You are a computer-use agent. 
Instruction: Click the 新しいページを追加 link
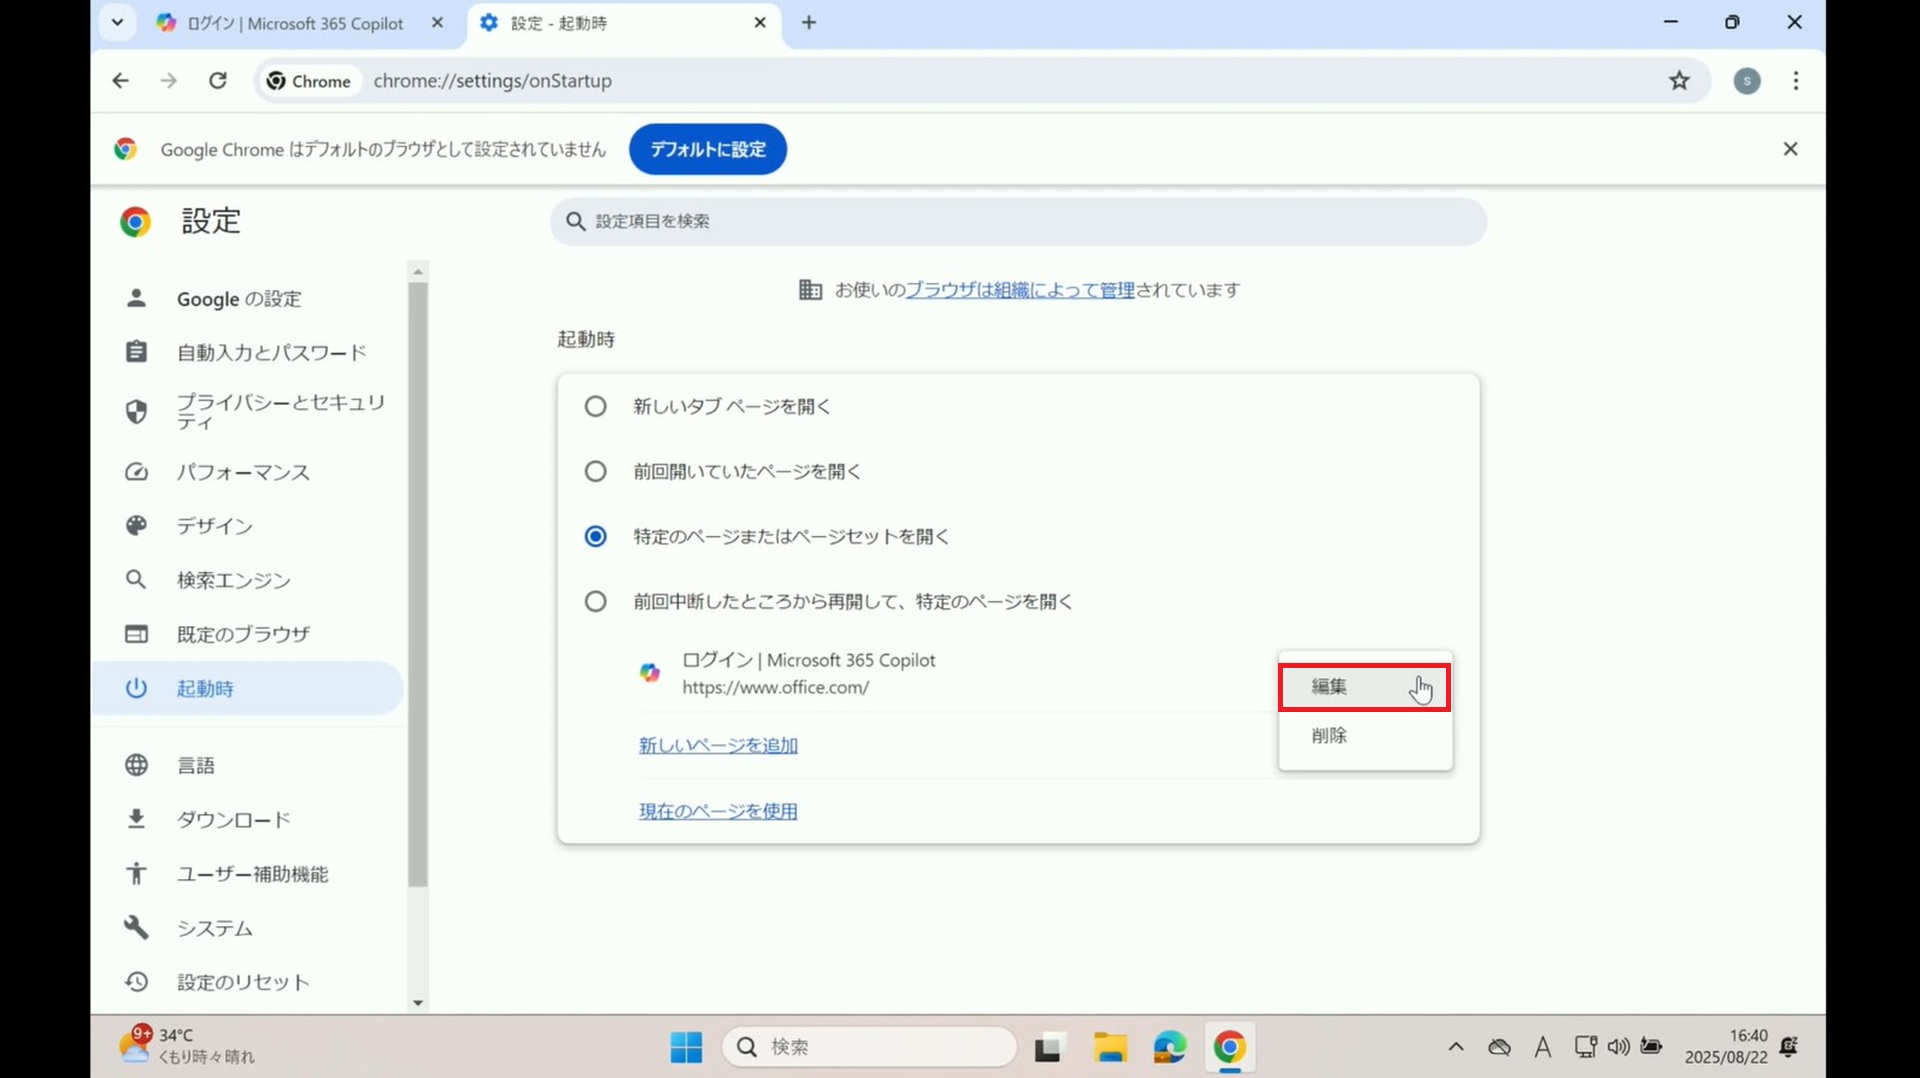coord(718,746)
